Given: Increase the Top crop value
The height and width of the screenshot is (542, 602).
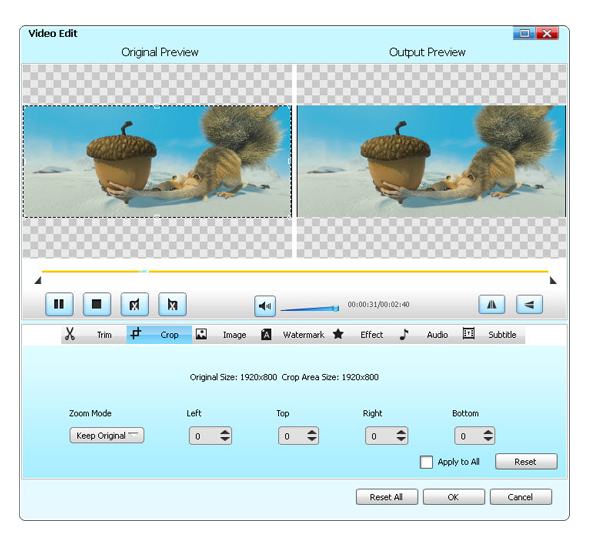Looking at the screenshot, I should [x=312, y=432].
